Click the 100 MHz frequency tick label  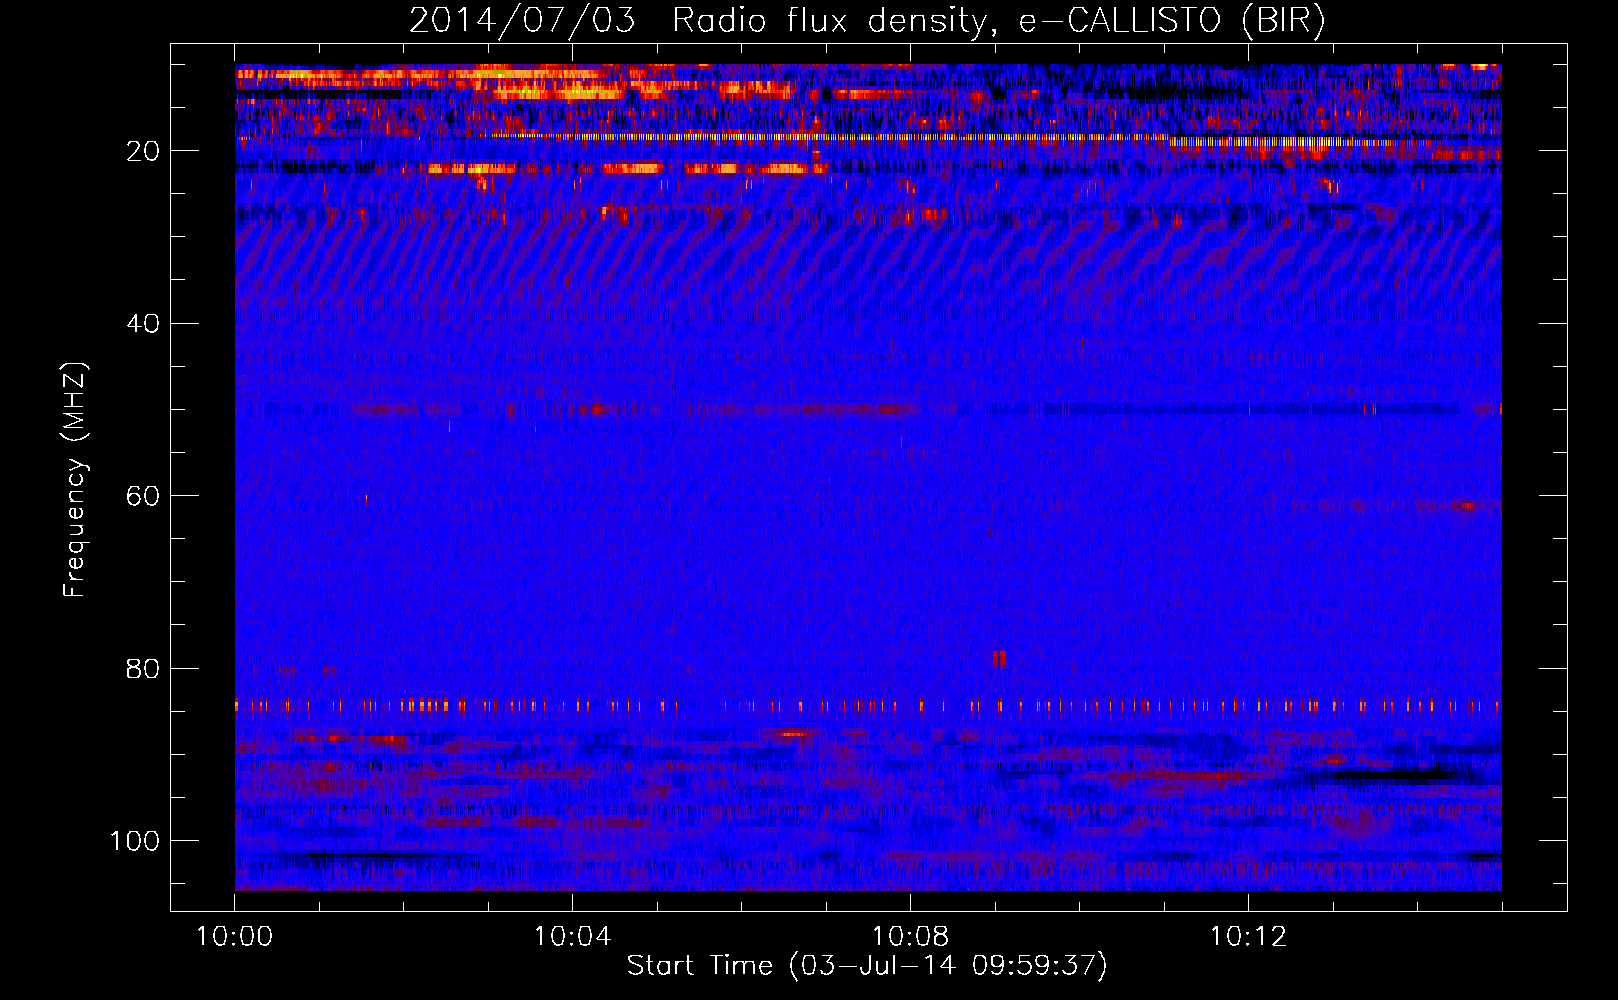point(135,841)
